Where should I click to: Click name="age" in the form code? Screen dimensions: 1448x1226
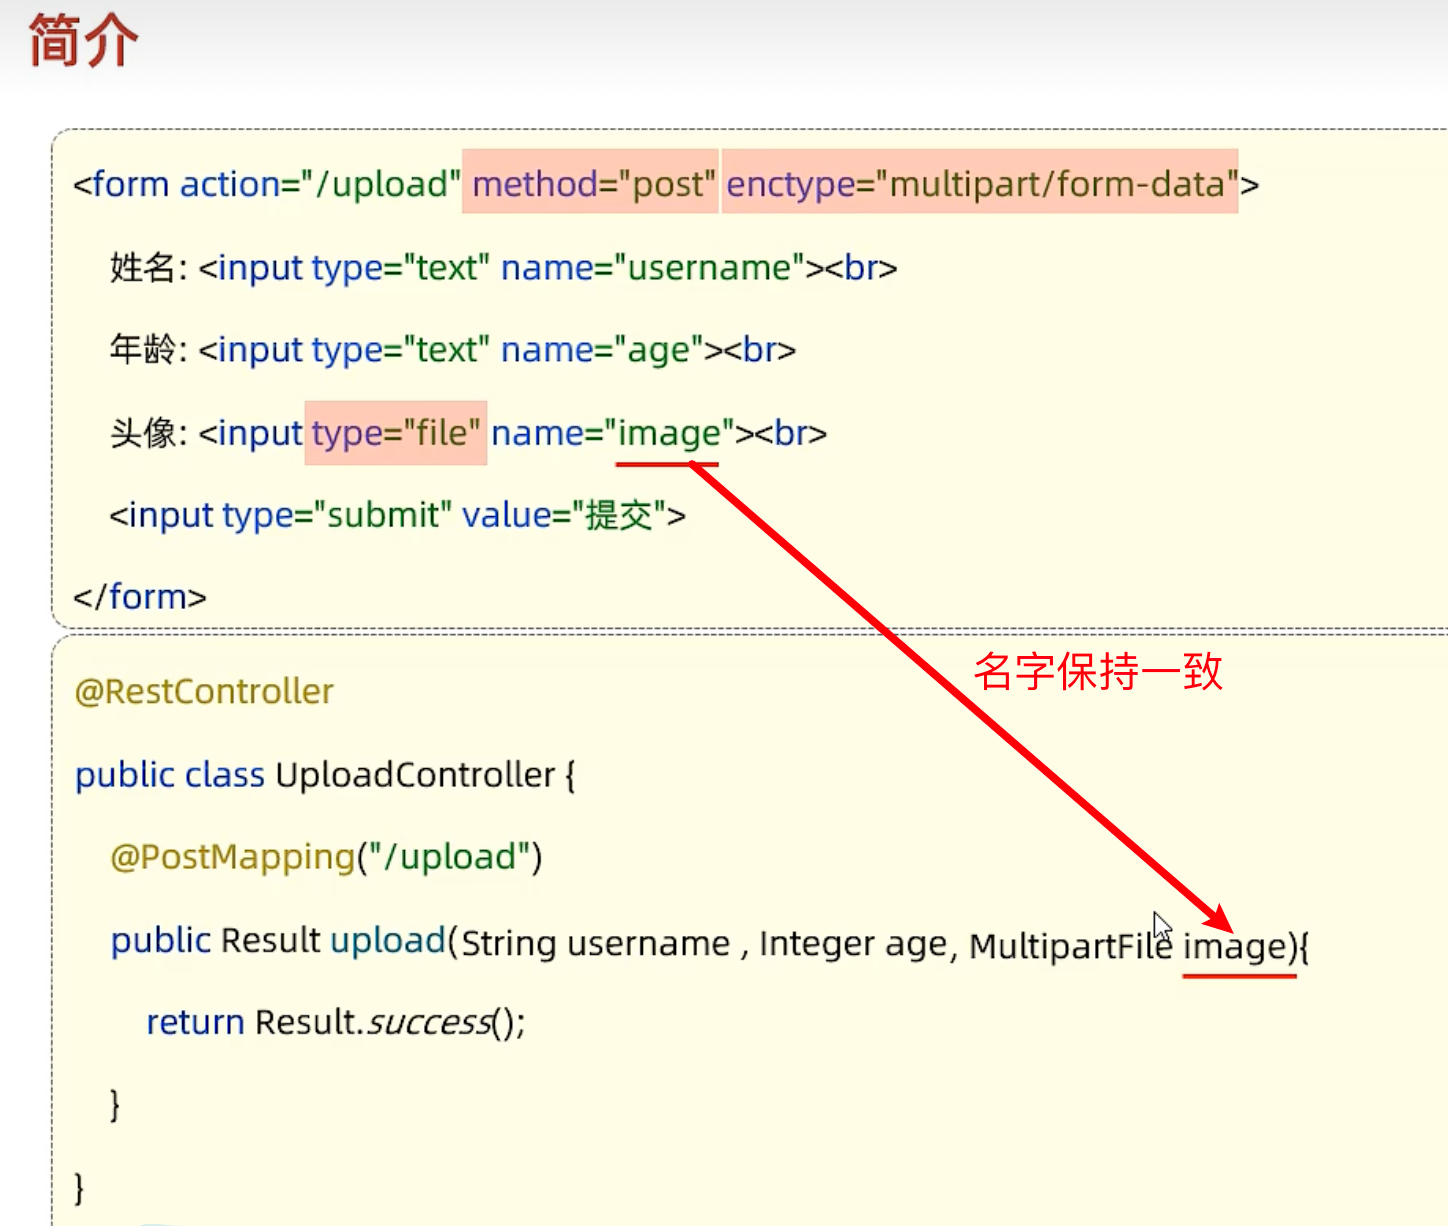[x=602, y=351]
